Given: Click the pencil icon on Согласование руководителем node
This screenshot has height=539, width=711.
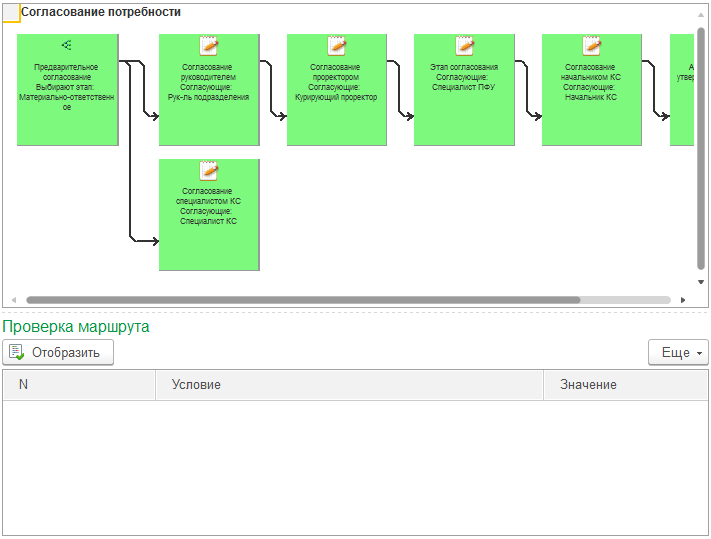Looking at the screenshot, I should pos(209,45).
